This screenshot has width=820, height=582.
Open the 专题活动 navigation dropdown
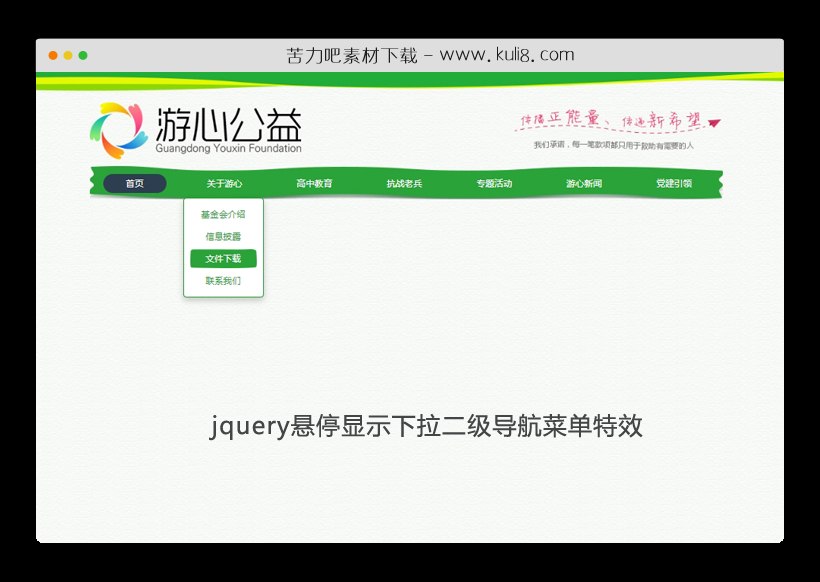click(x=494, y=183)
